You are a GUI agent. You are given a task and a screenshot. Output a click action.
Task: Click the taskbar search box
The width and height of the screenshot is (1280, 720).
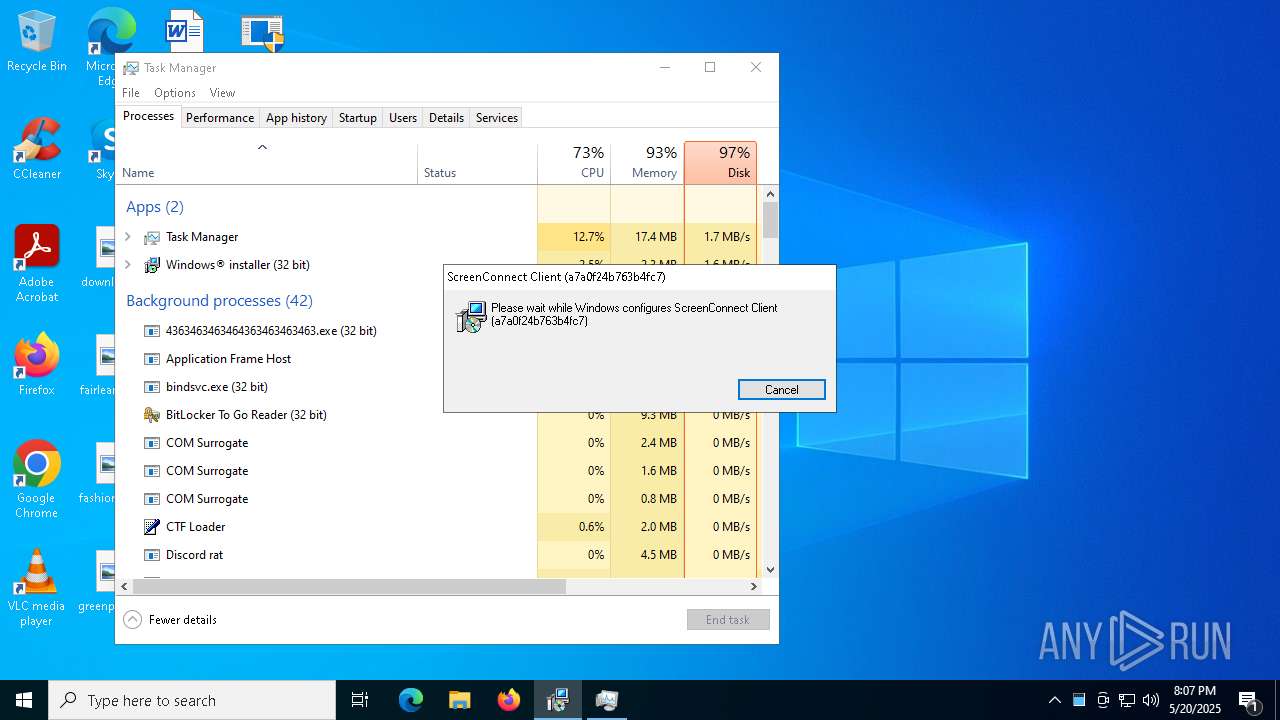point(192,700)
